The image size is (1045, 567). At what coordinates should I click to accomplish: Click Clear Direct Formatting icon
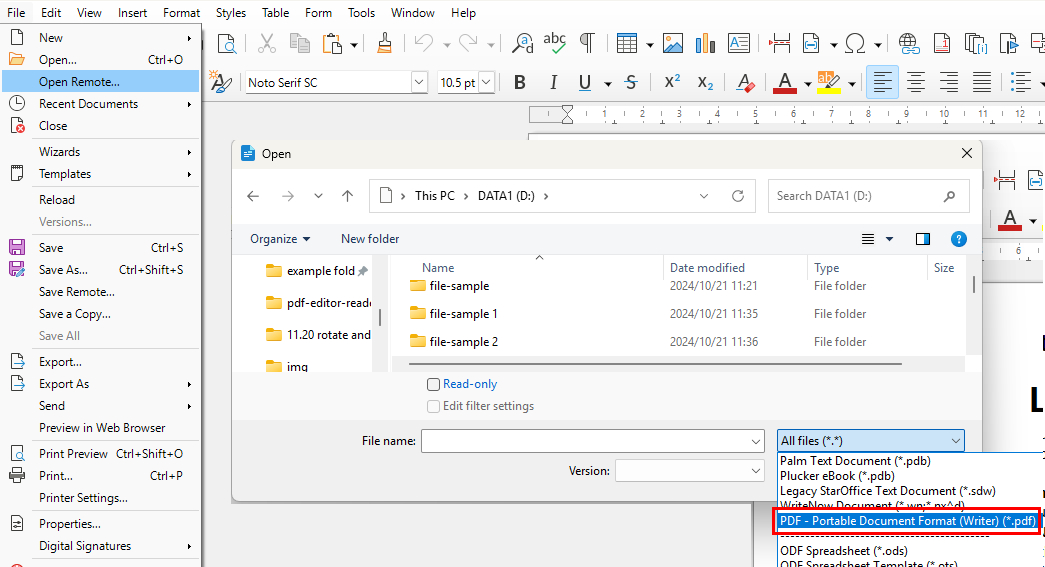(x=745, y=83)
